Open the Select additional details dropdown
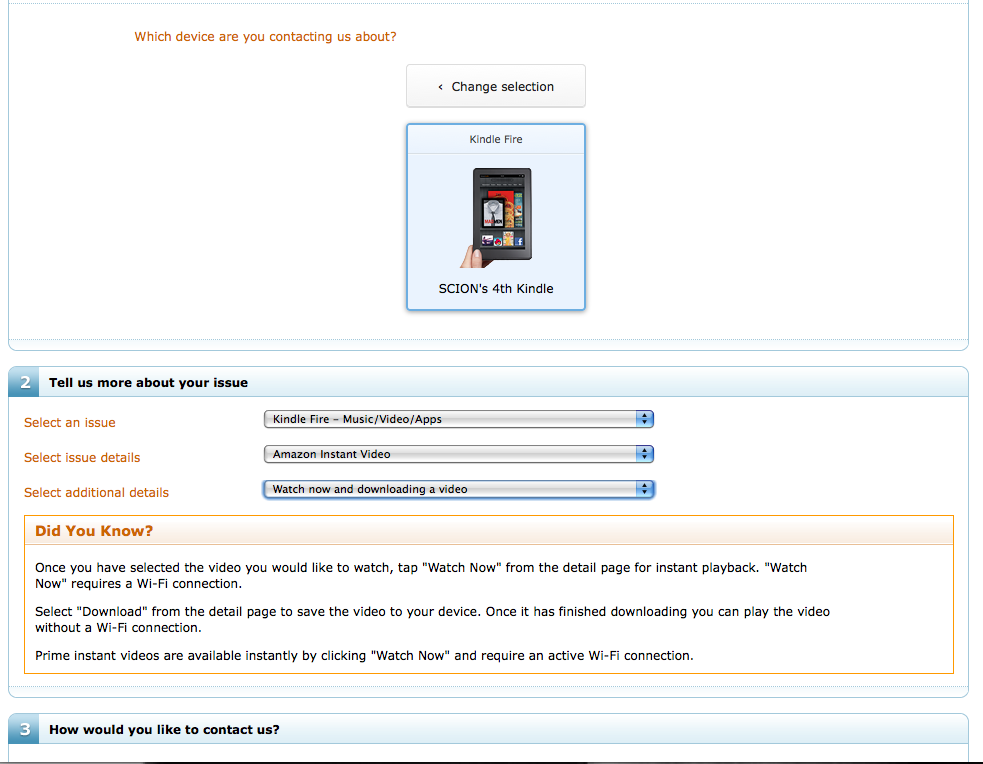 458,489
